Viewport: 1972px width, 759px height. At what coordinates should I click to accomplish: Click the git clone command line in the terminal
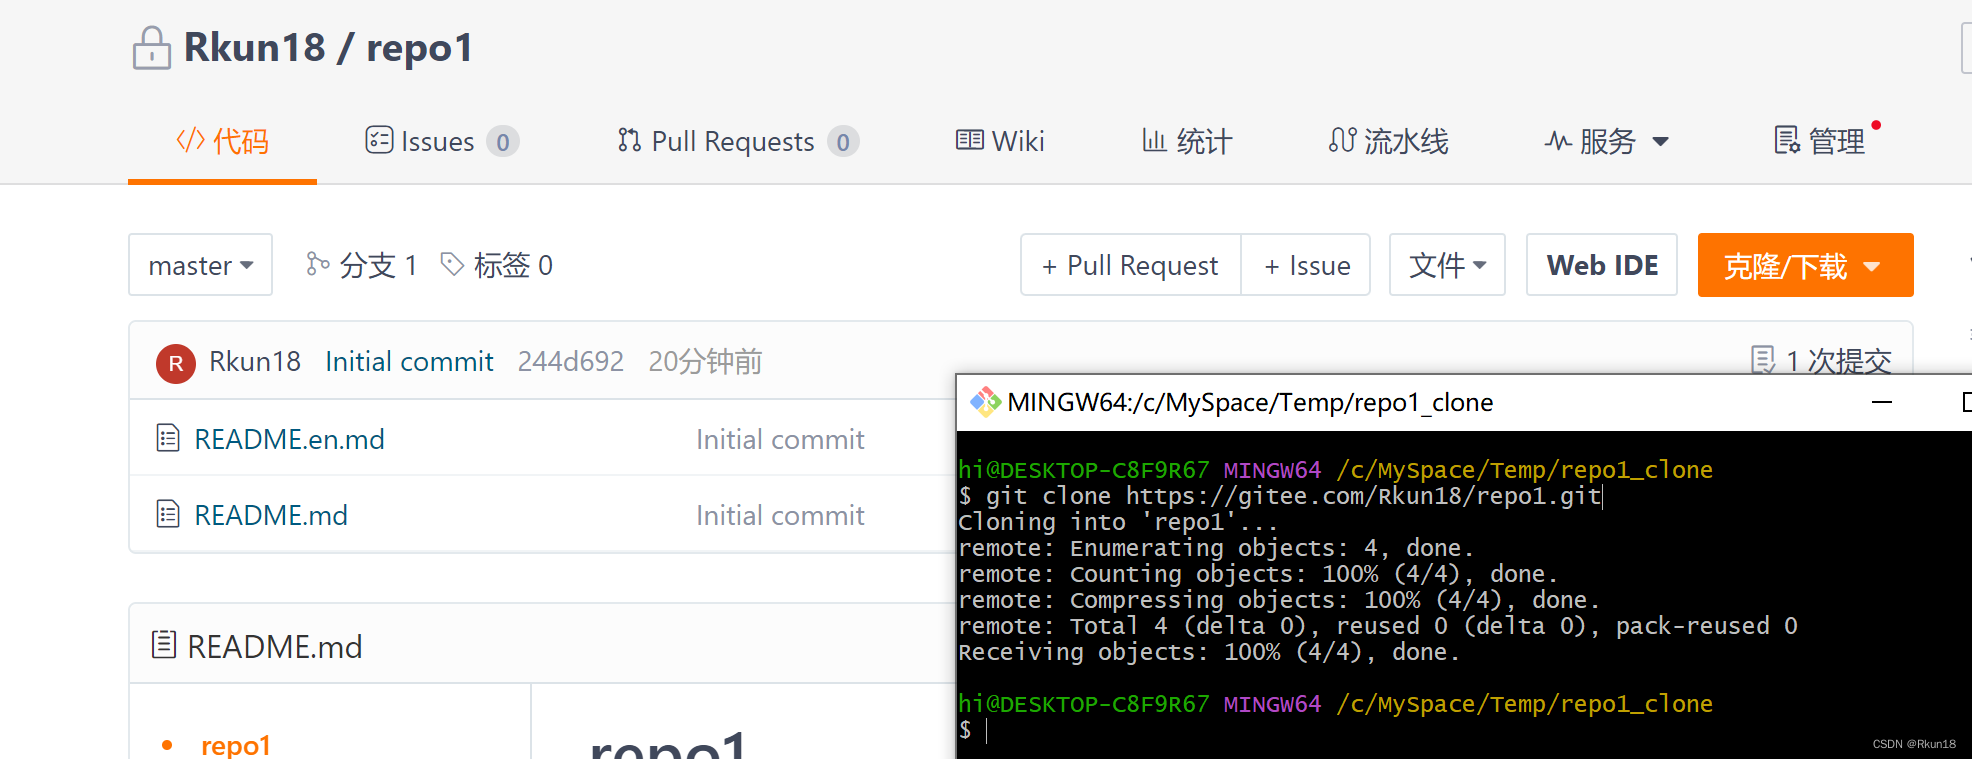pyautogui.click(x=1281, y=496)
